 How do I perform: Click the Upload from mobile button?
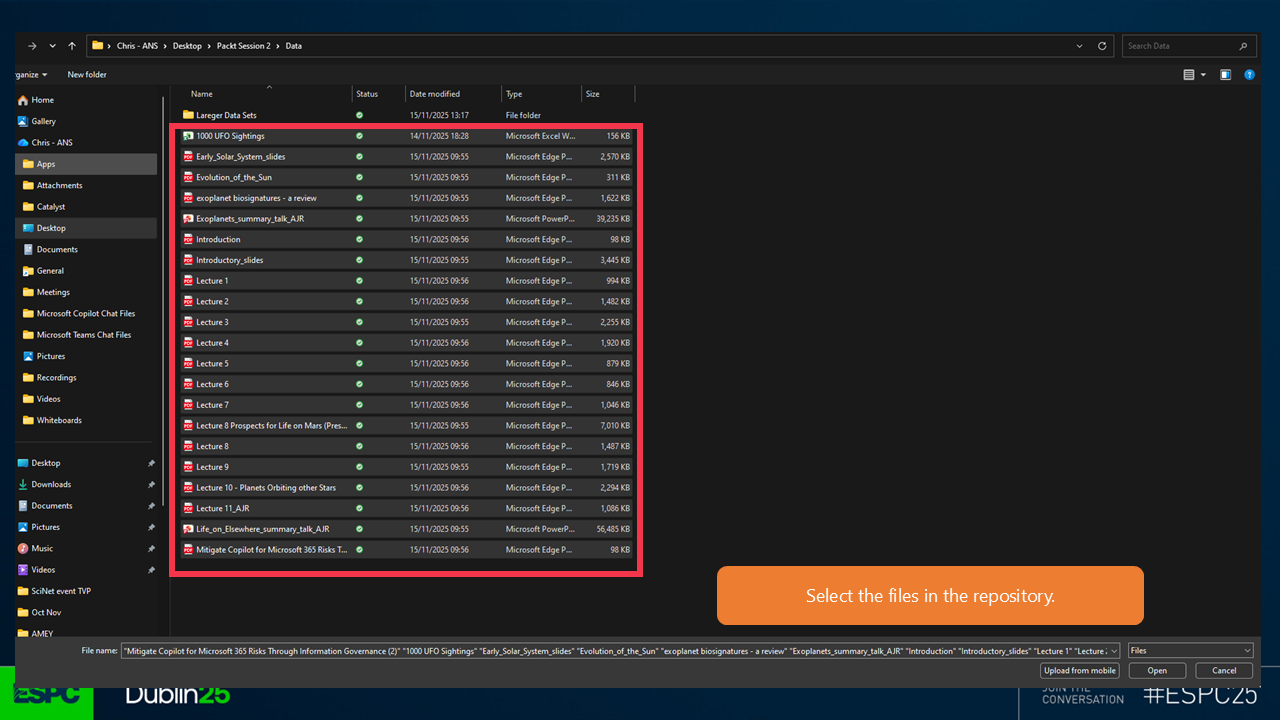click(1079, 671)
